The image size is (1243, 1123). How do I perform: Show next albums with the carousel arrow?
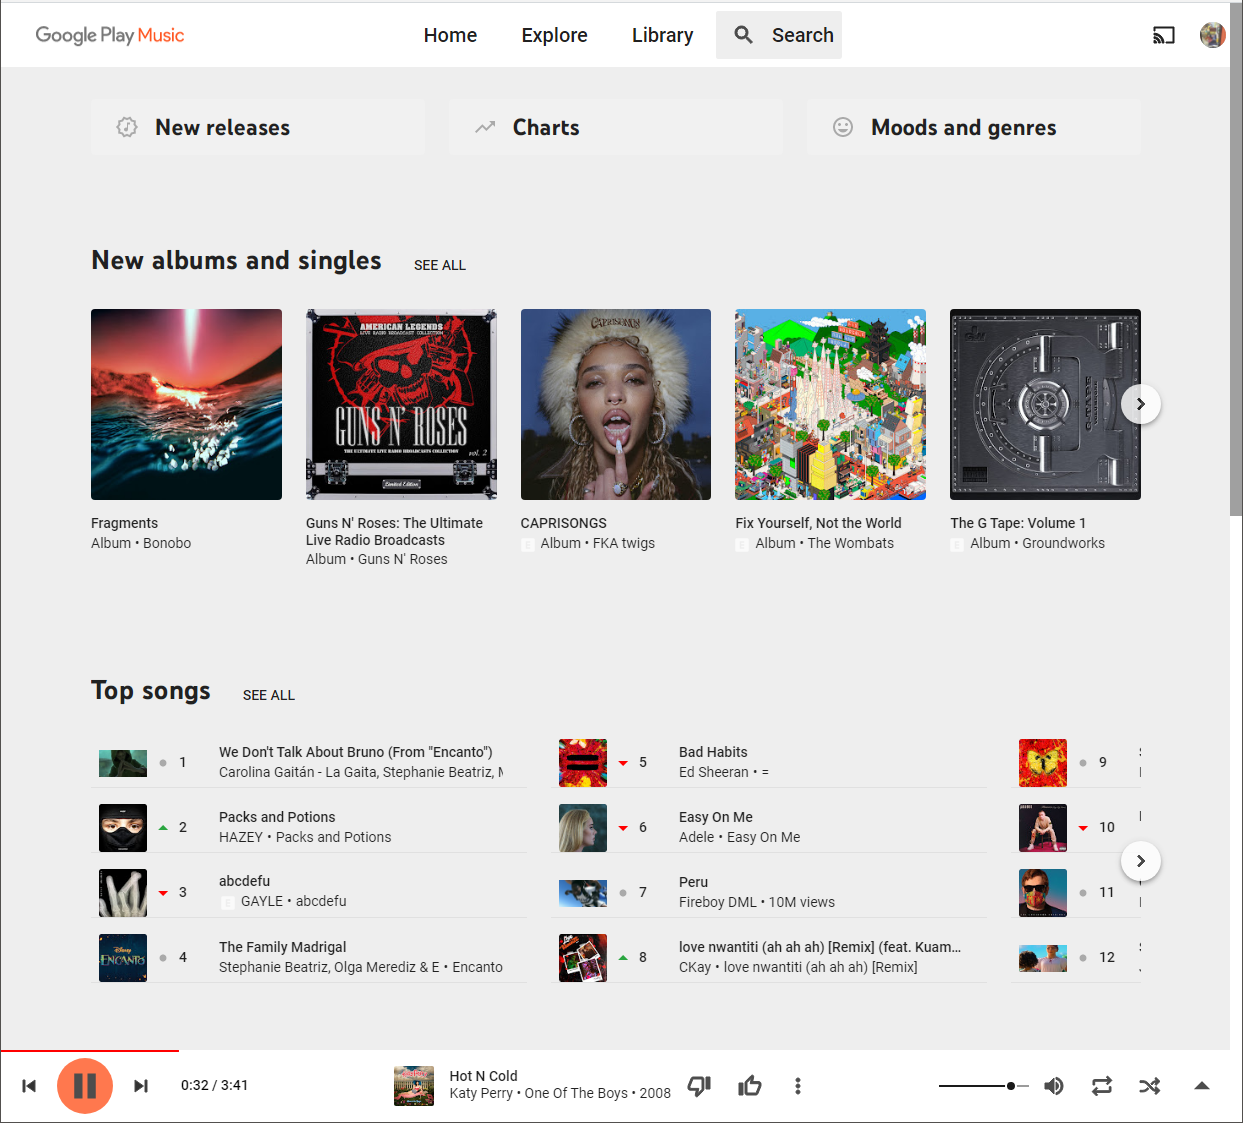point(1141,404)
